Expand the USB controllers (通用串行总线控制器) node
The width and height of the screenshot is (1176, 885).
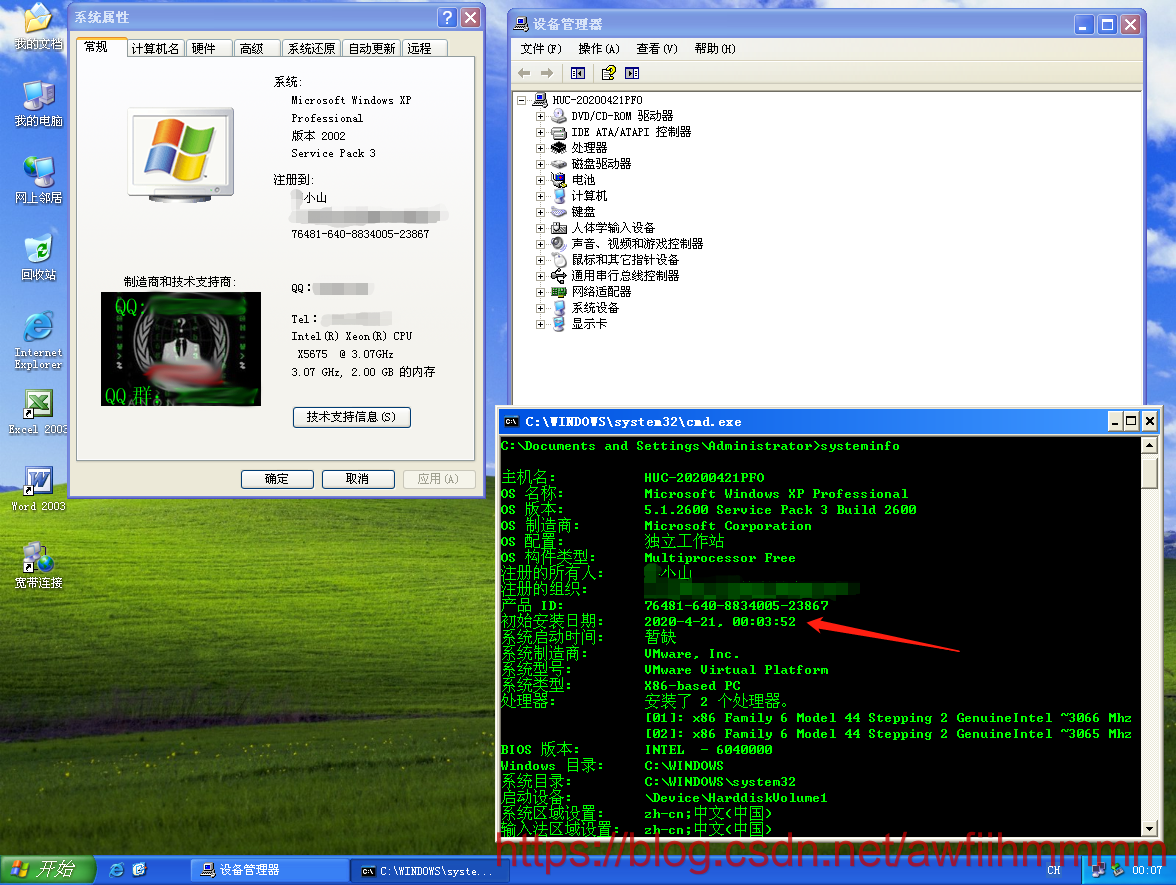(540, 276)
